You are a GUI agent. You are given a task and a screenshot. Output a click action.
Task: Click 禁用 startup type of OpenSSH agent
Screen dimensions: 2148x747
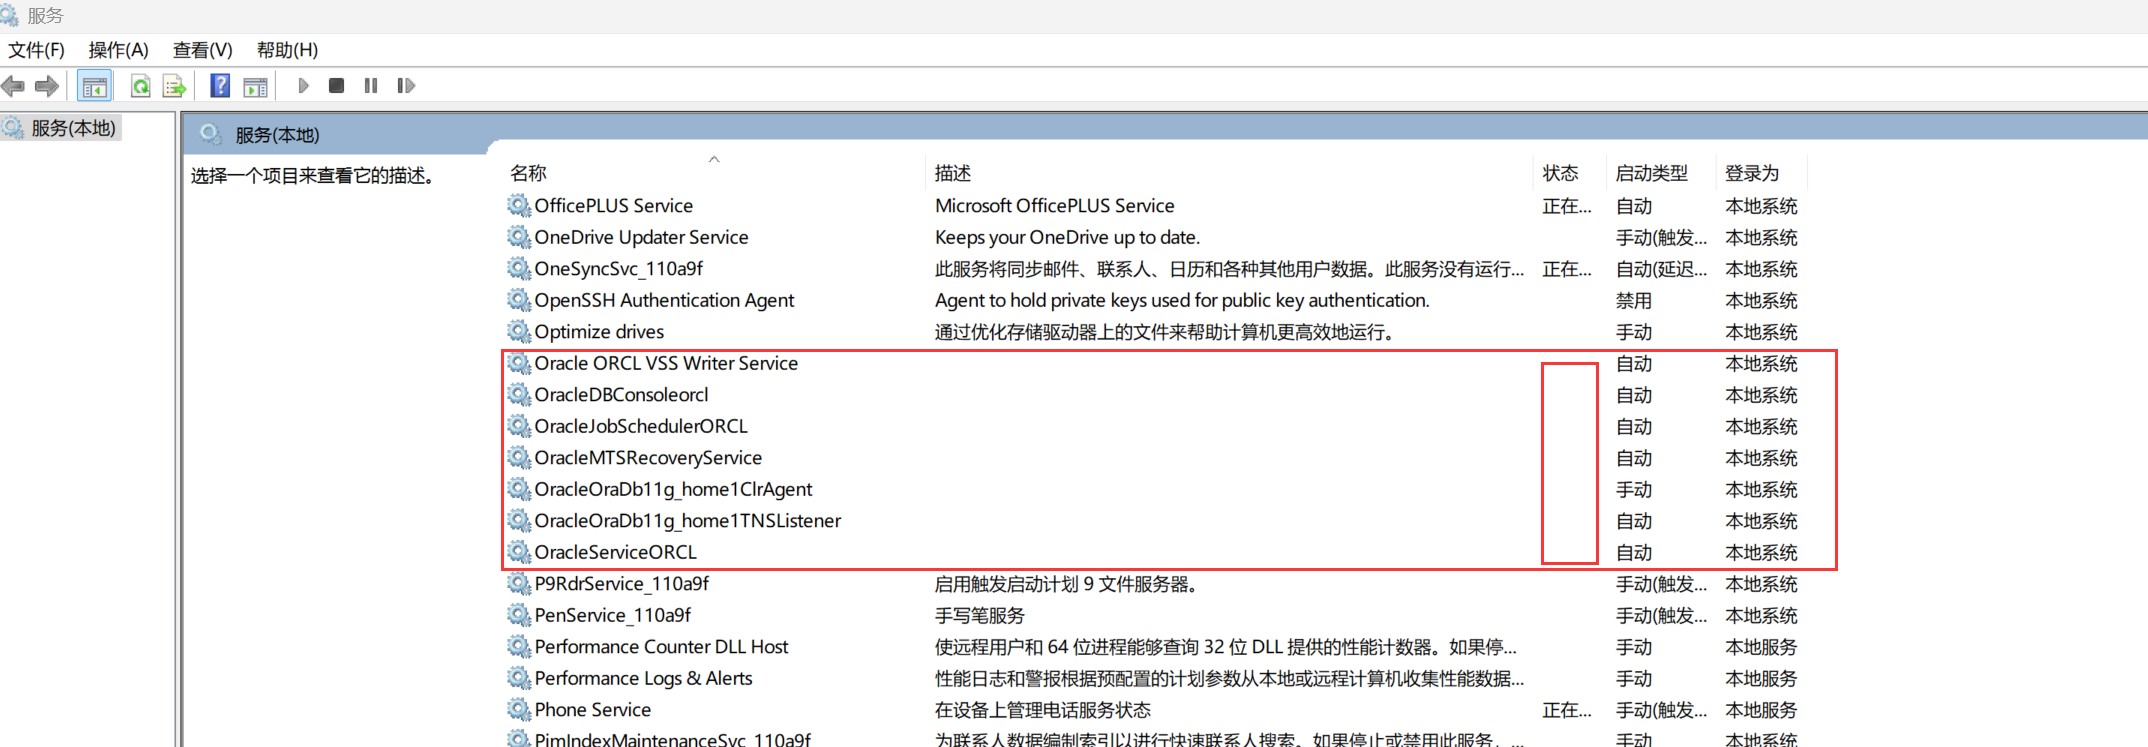pos(1634,300)
